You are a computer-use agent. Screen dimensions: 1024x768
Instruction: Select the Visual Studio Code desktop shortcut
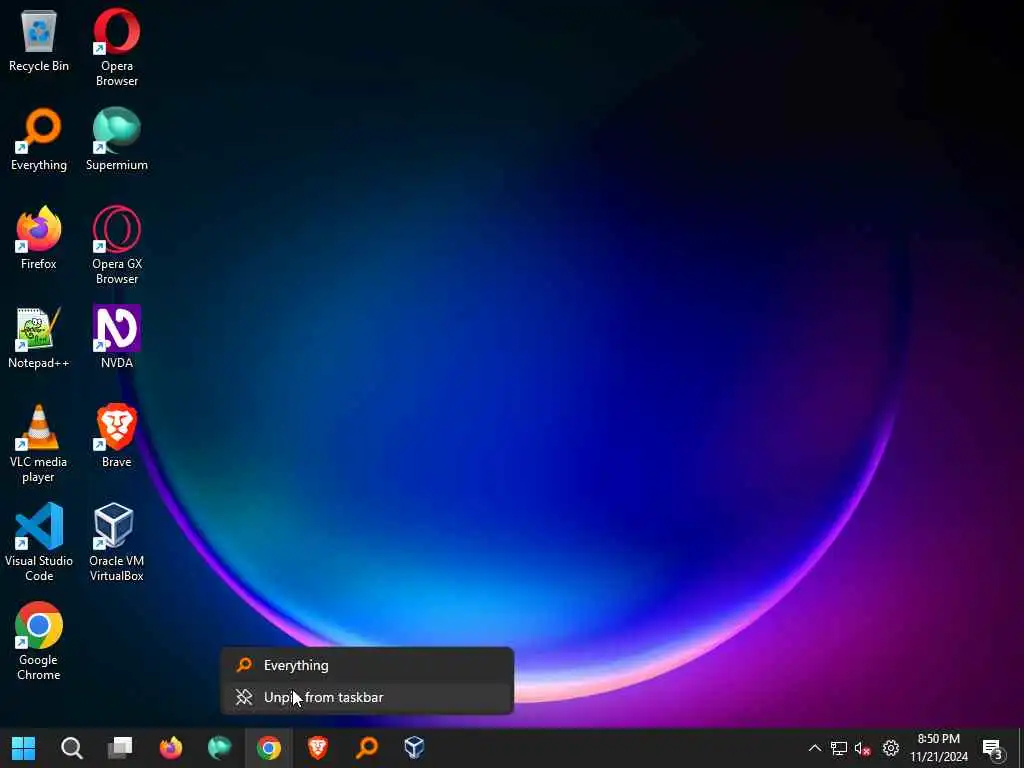pos(39,543)
